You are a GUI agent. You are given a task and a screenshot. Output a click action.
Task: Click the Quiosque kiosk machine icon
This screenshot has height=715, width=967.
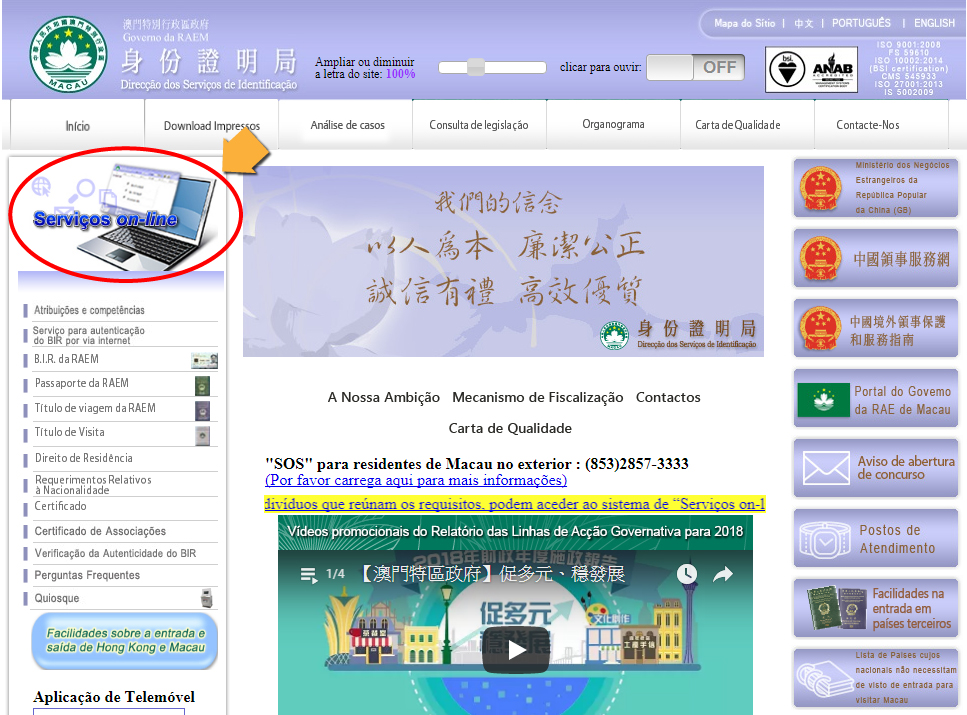tap(206, 598)
